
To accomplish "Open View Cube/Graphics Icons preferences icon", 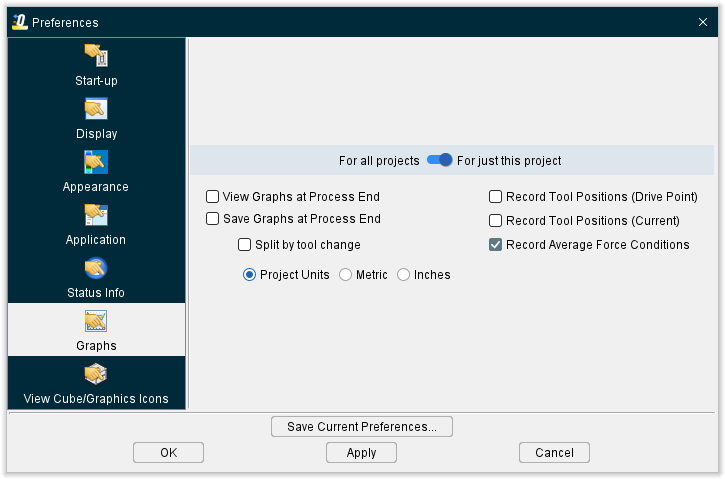I will click(96, 374).
